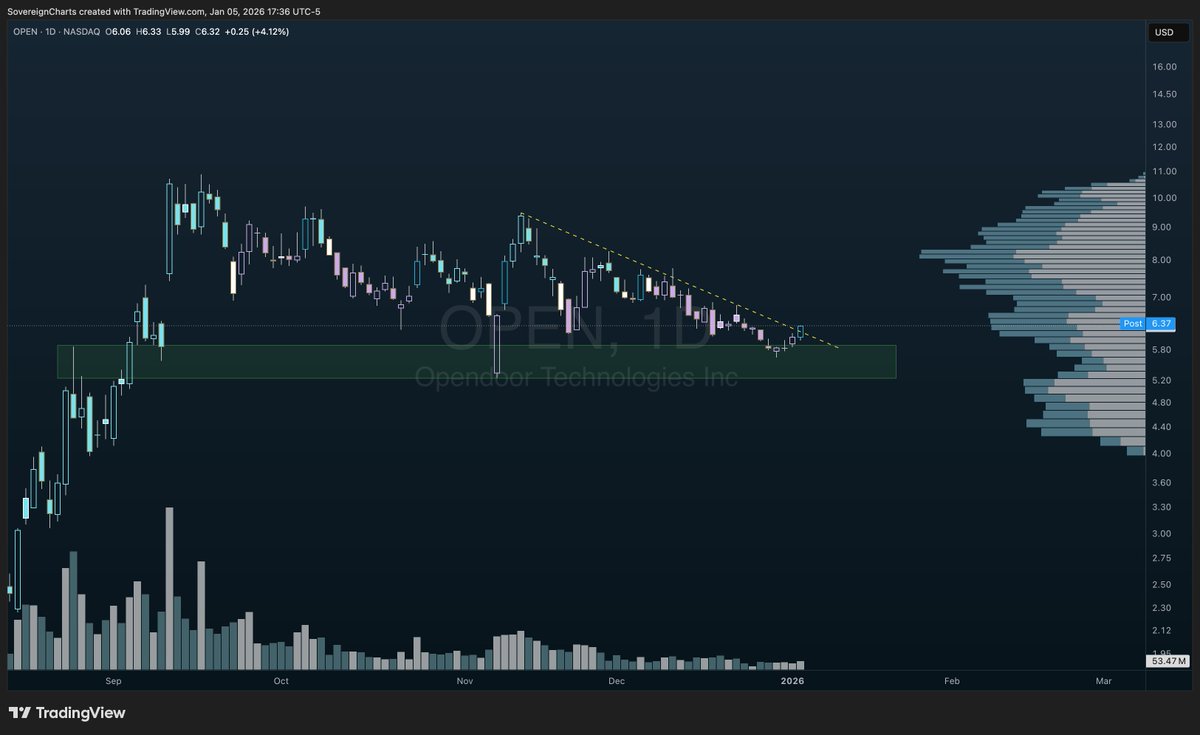Click the Dec label on time axis
Image resolution: width=1200 pixels, height=735 pixels.
point(616,681)
